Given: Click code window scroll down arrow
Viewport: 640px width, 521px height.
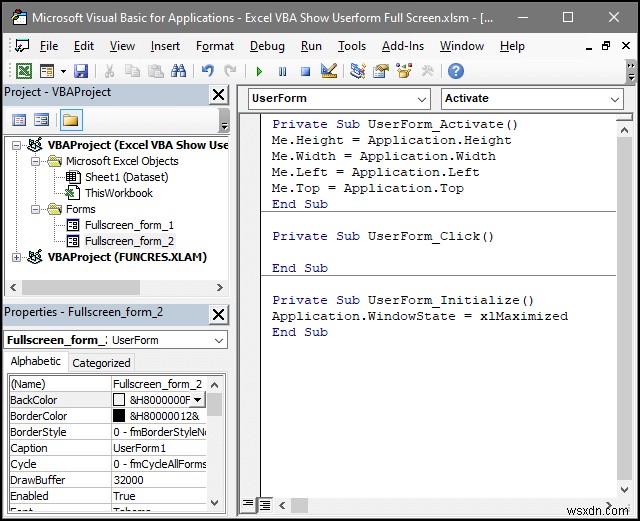Looking at the screenshot, I should 624,489.
